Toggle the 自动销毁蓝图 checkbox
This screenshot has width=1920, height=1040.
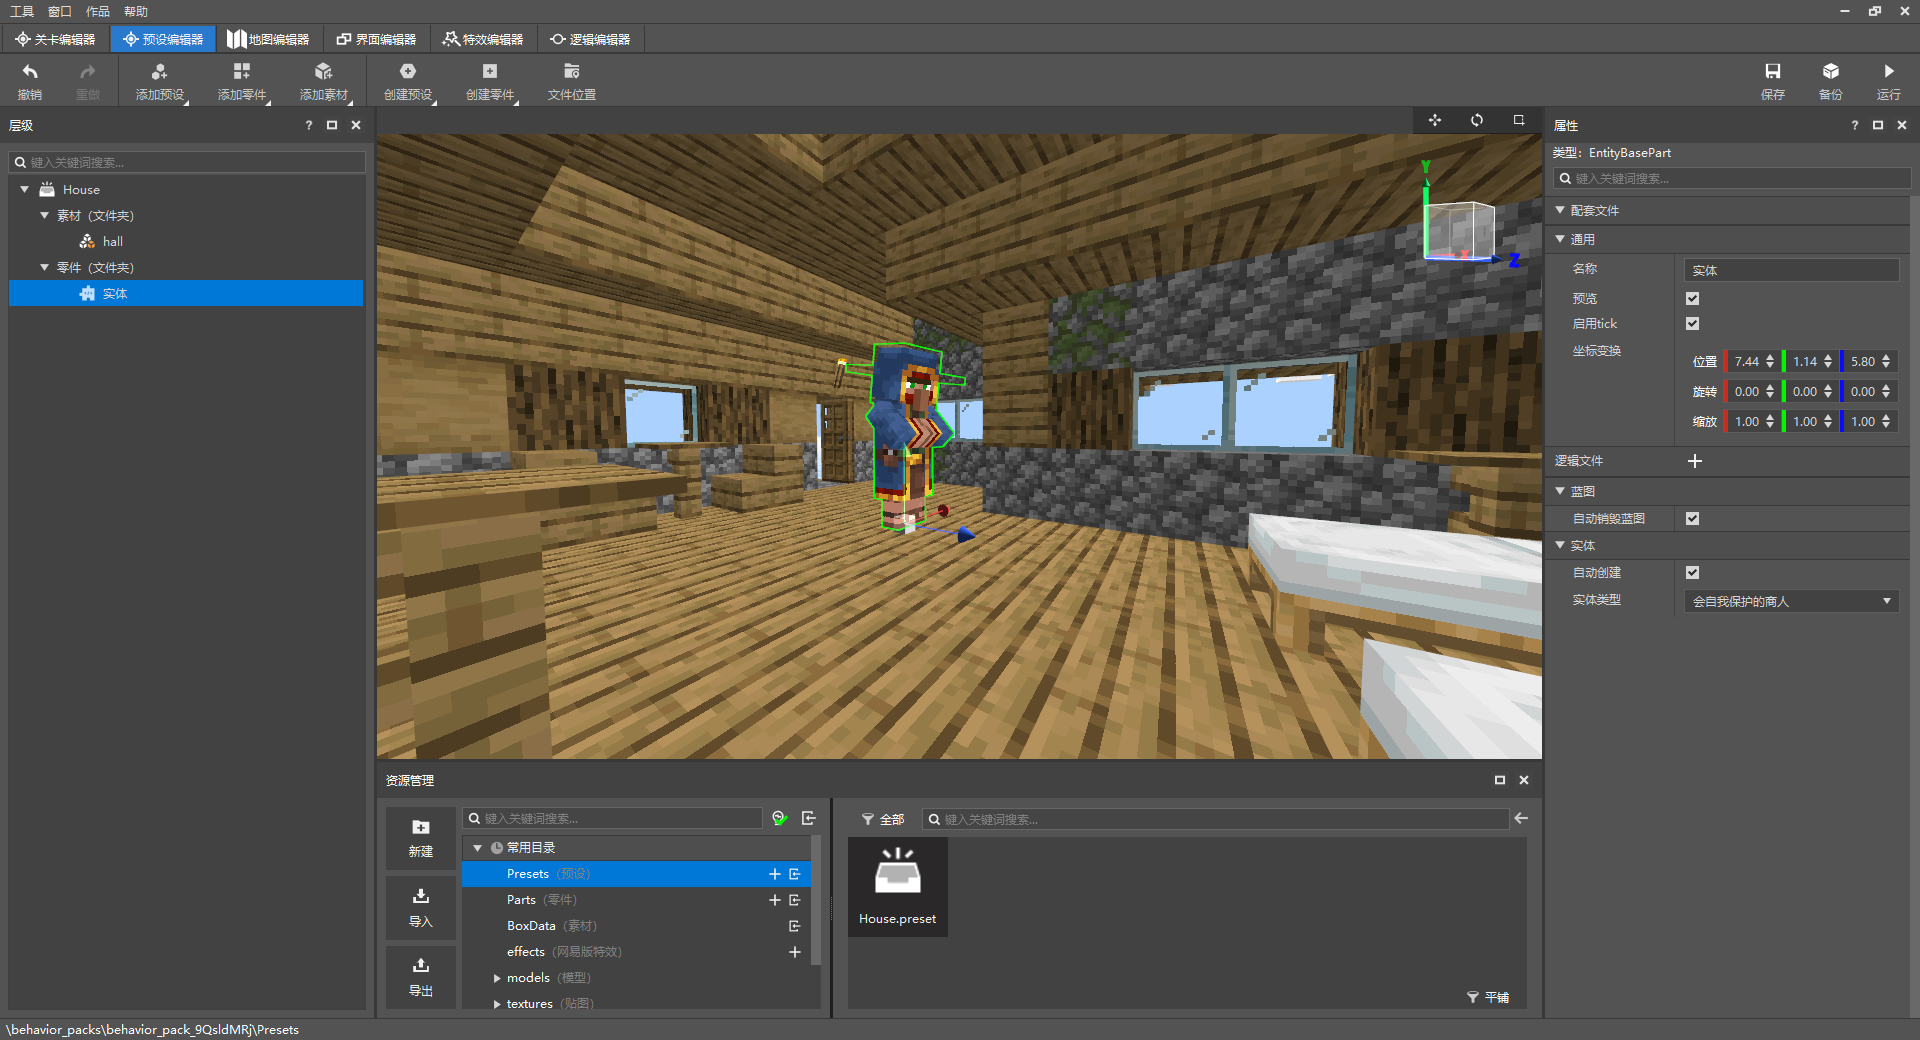tap(1692, 518)
